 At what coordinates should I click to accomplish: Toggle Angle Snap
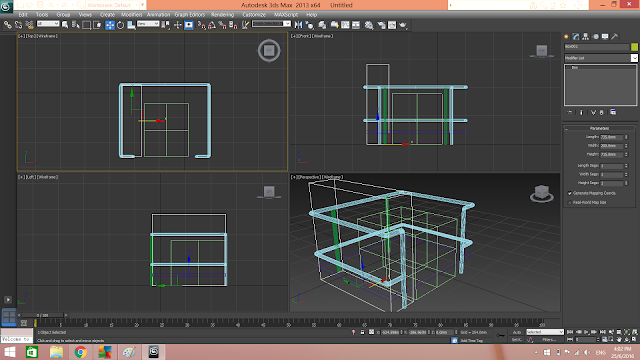212,25
